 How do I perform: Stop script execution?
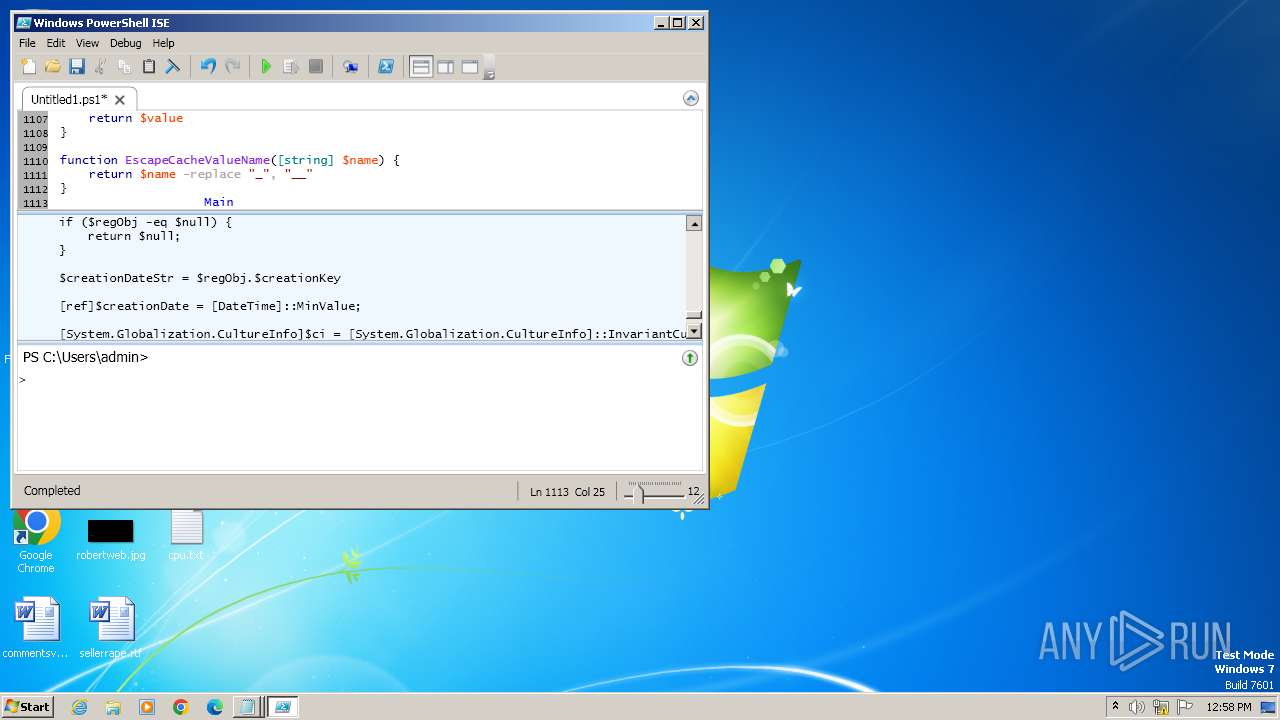point(315,67)
